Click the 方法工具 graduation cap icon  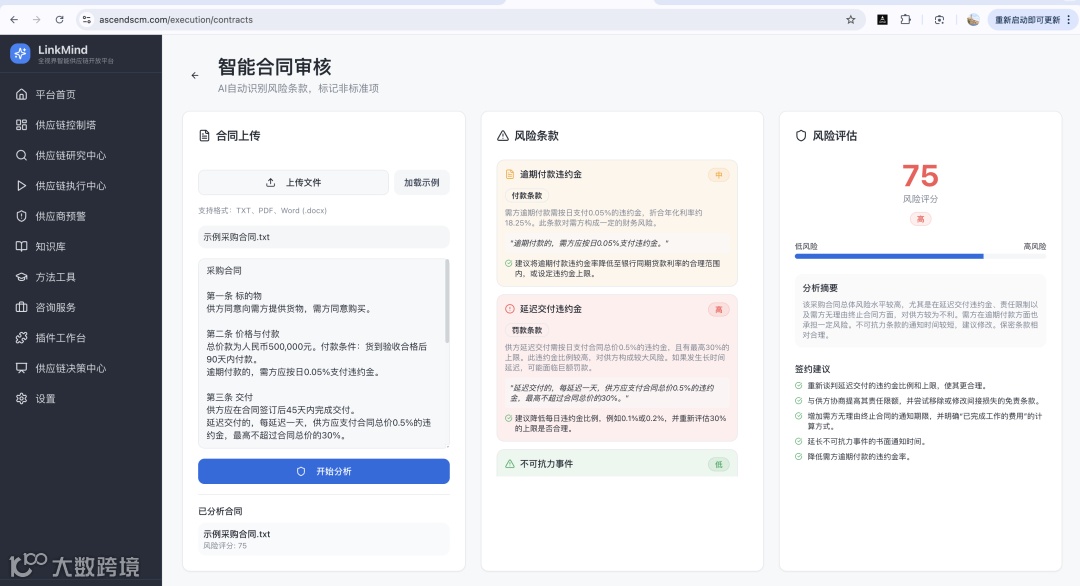click(21, 277)
